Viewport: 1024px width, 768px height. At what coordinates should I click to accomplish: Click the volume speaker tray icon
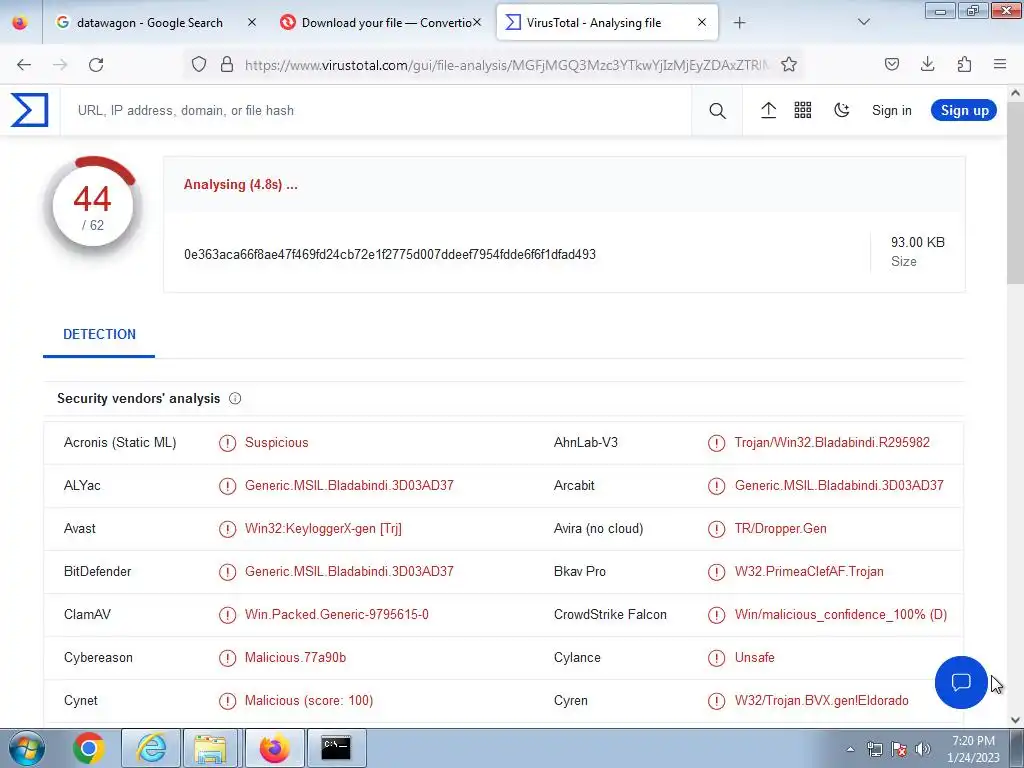(923, 749)
